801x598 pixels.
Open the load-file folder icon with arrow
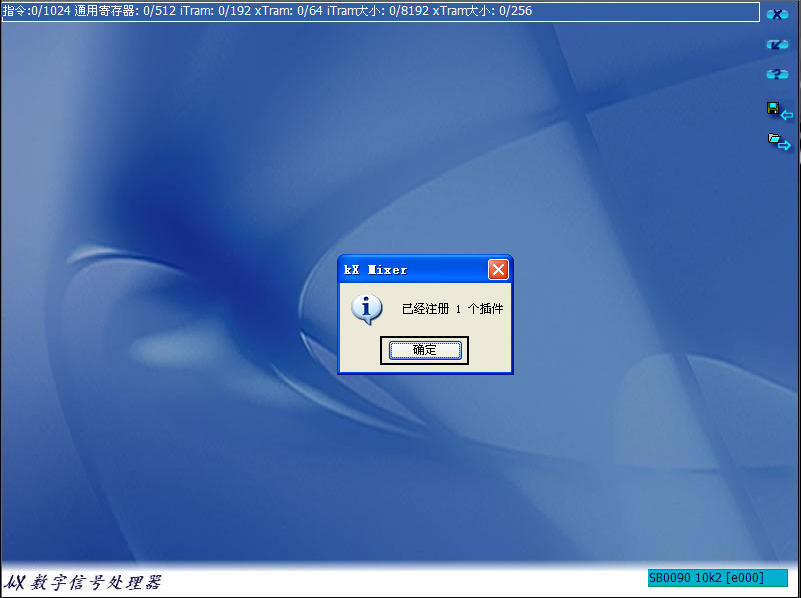point(772,137)
